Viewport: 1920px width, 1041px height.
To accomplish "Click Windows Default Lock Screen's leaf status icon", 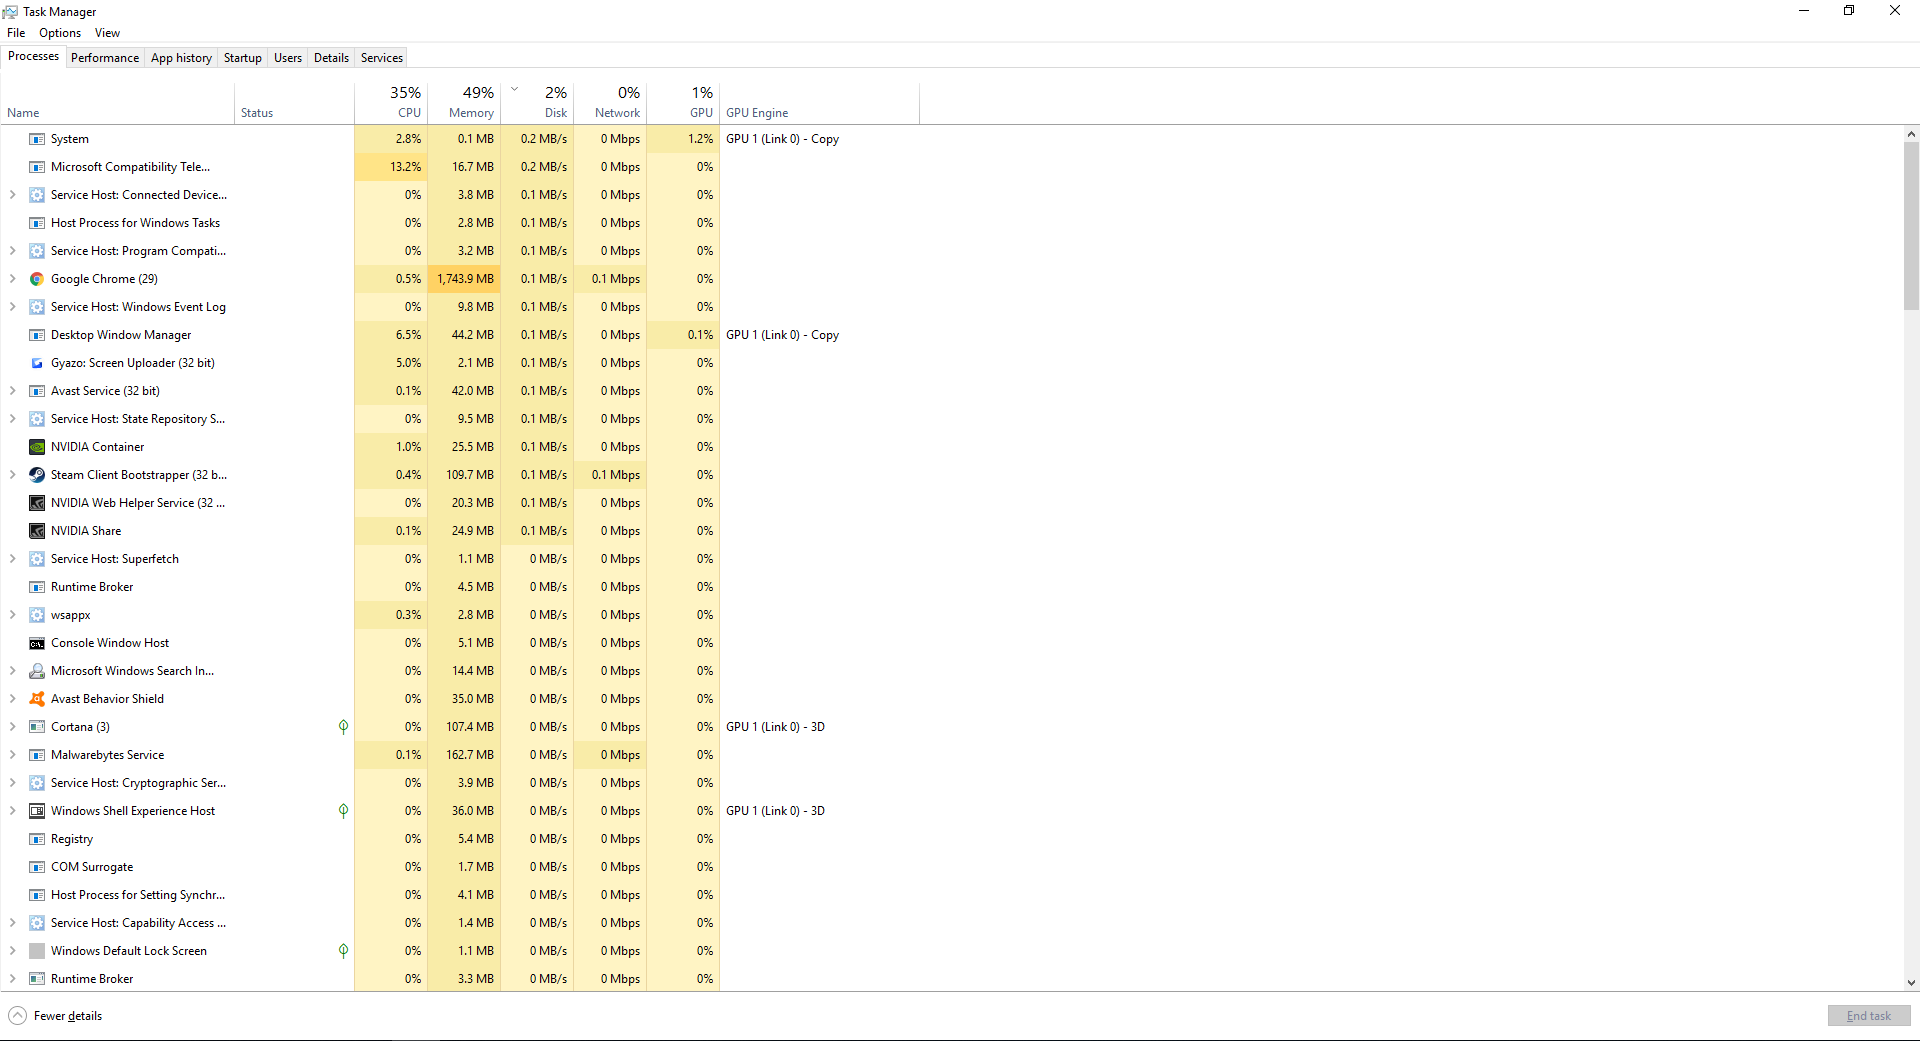I will coord(343,951).
